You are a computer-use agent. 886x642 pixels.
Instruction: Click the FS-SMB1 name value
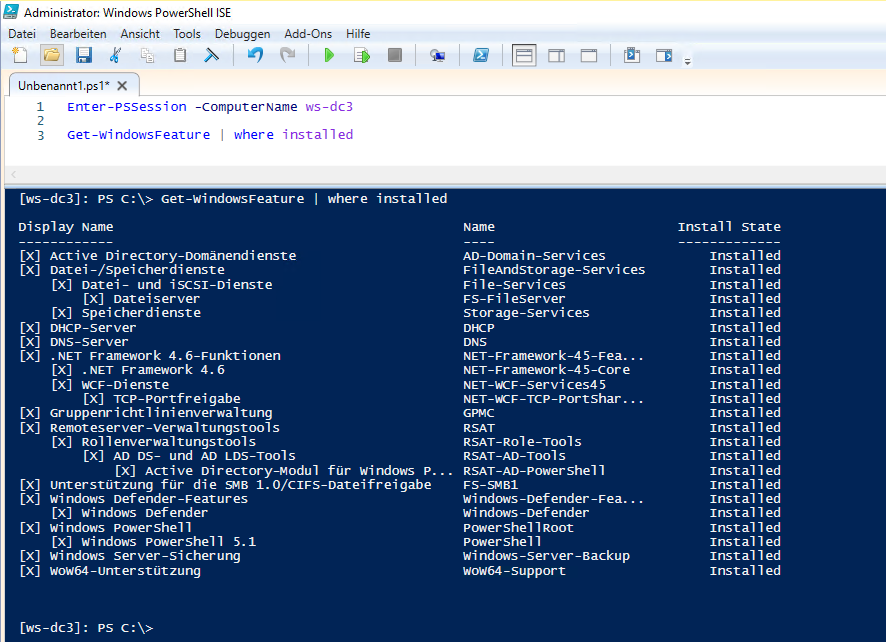tap(490, 485)
